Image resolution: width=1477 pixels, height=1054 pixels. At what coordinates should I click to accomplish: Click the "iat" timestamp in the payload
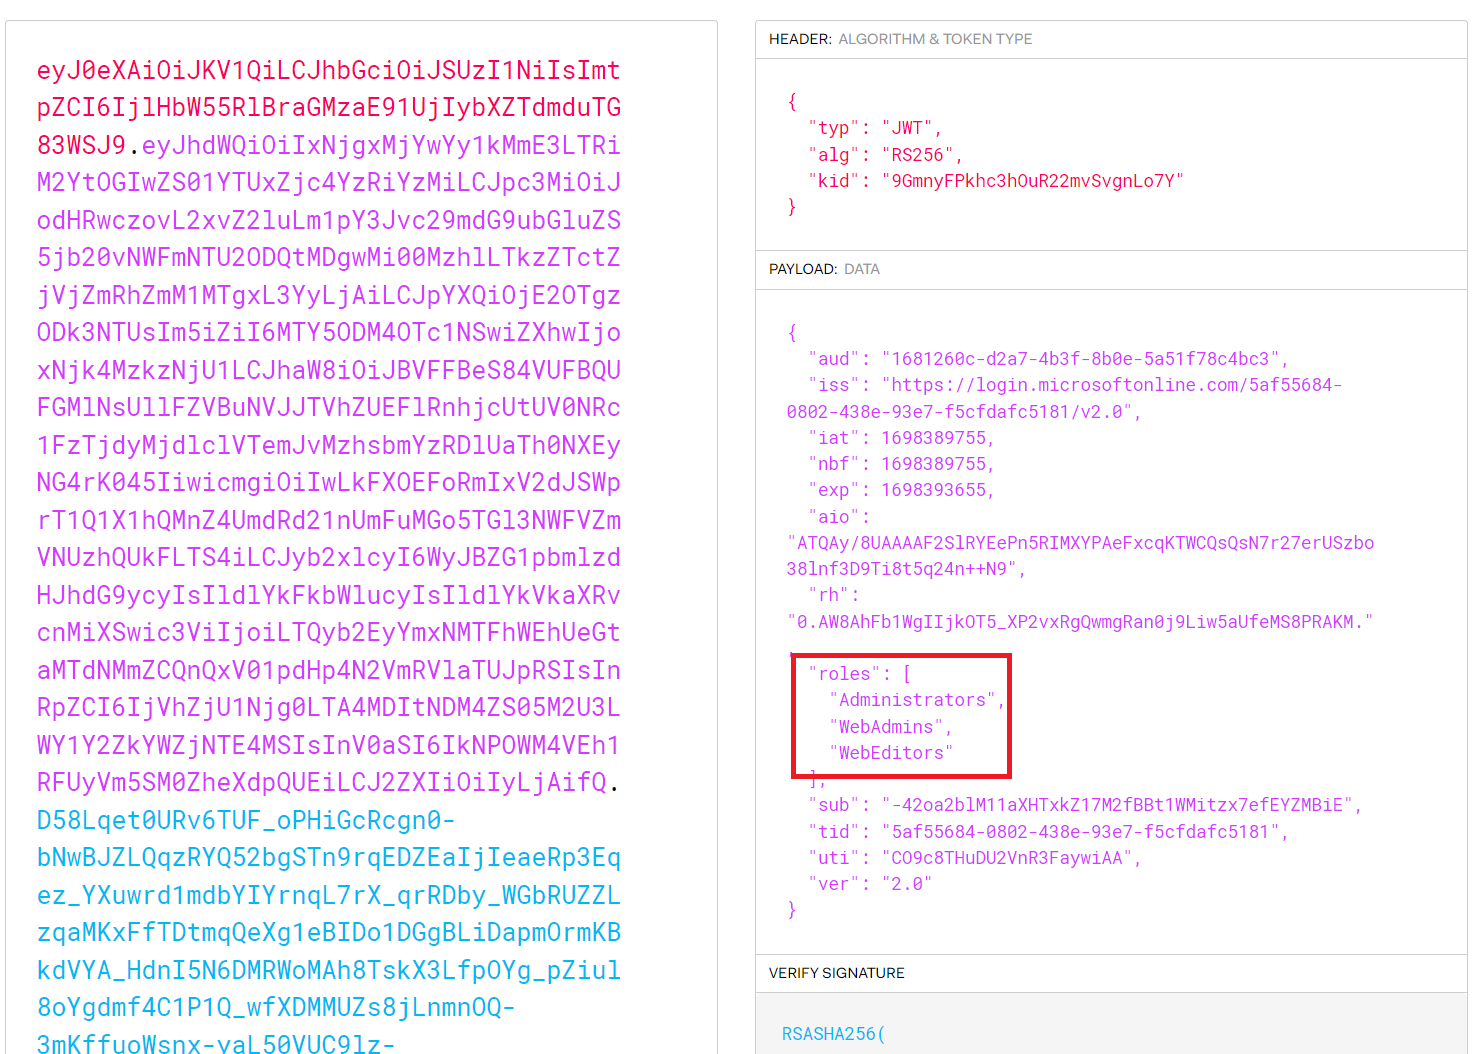(x=936, y=438)
